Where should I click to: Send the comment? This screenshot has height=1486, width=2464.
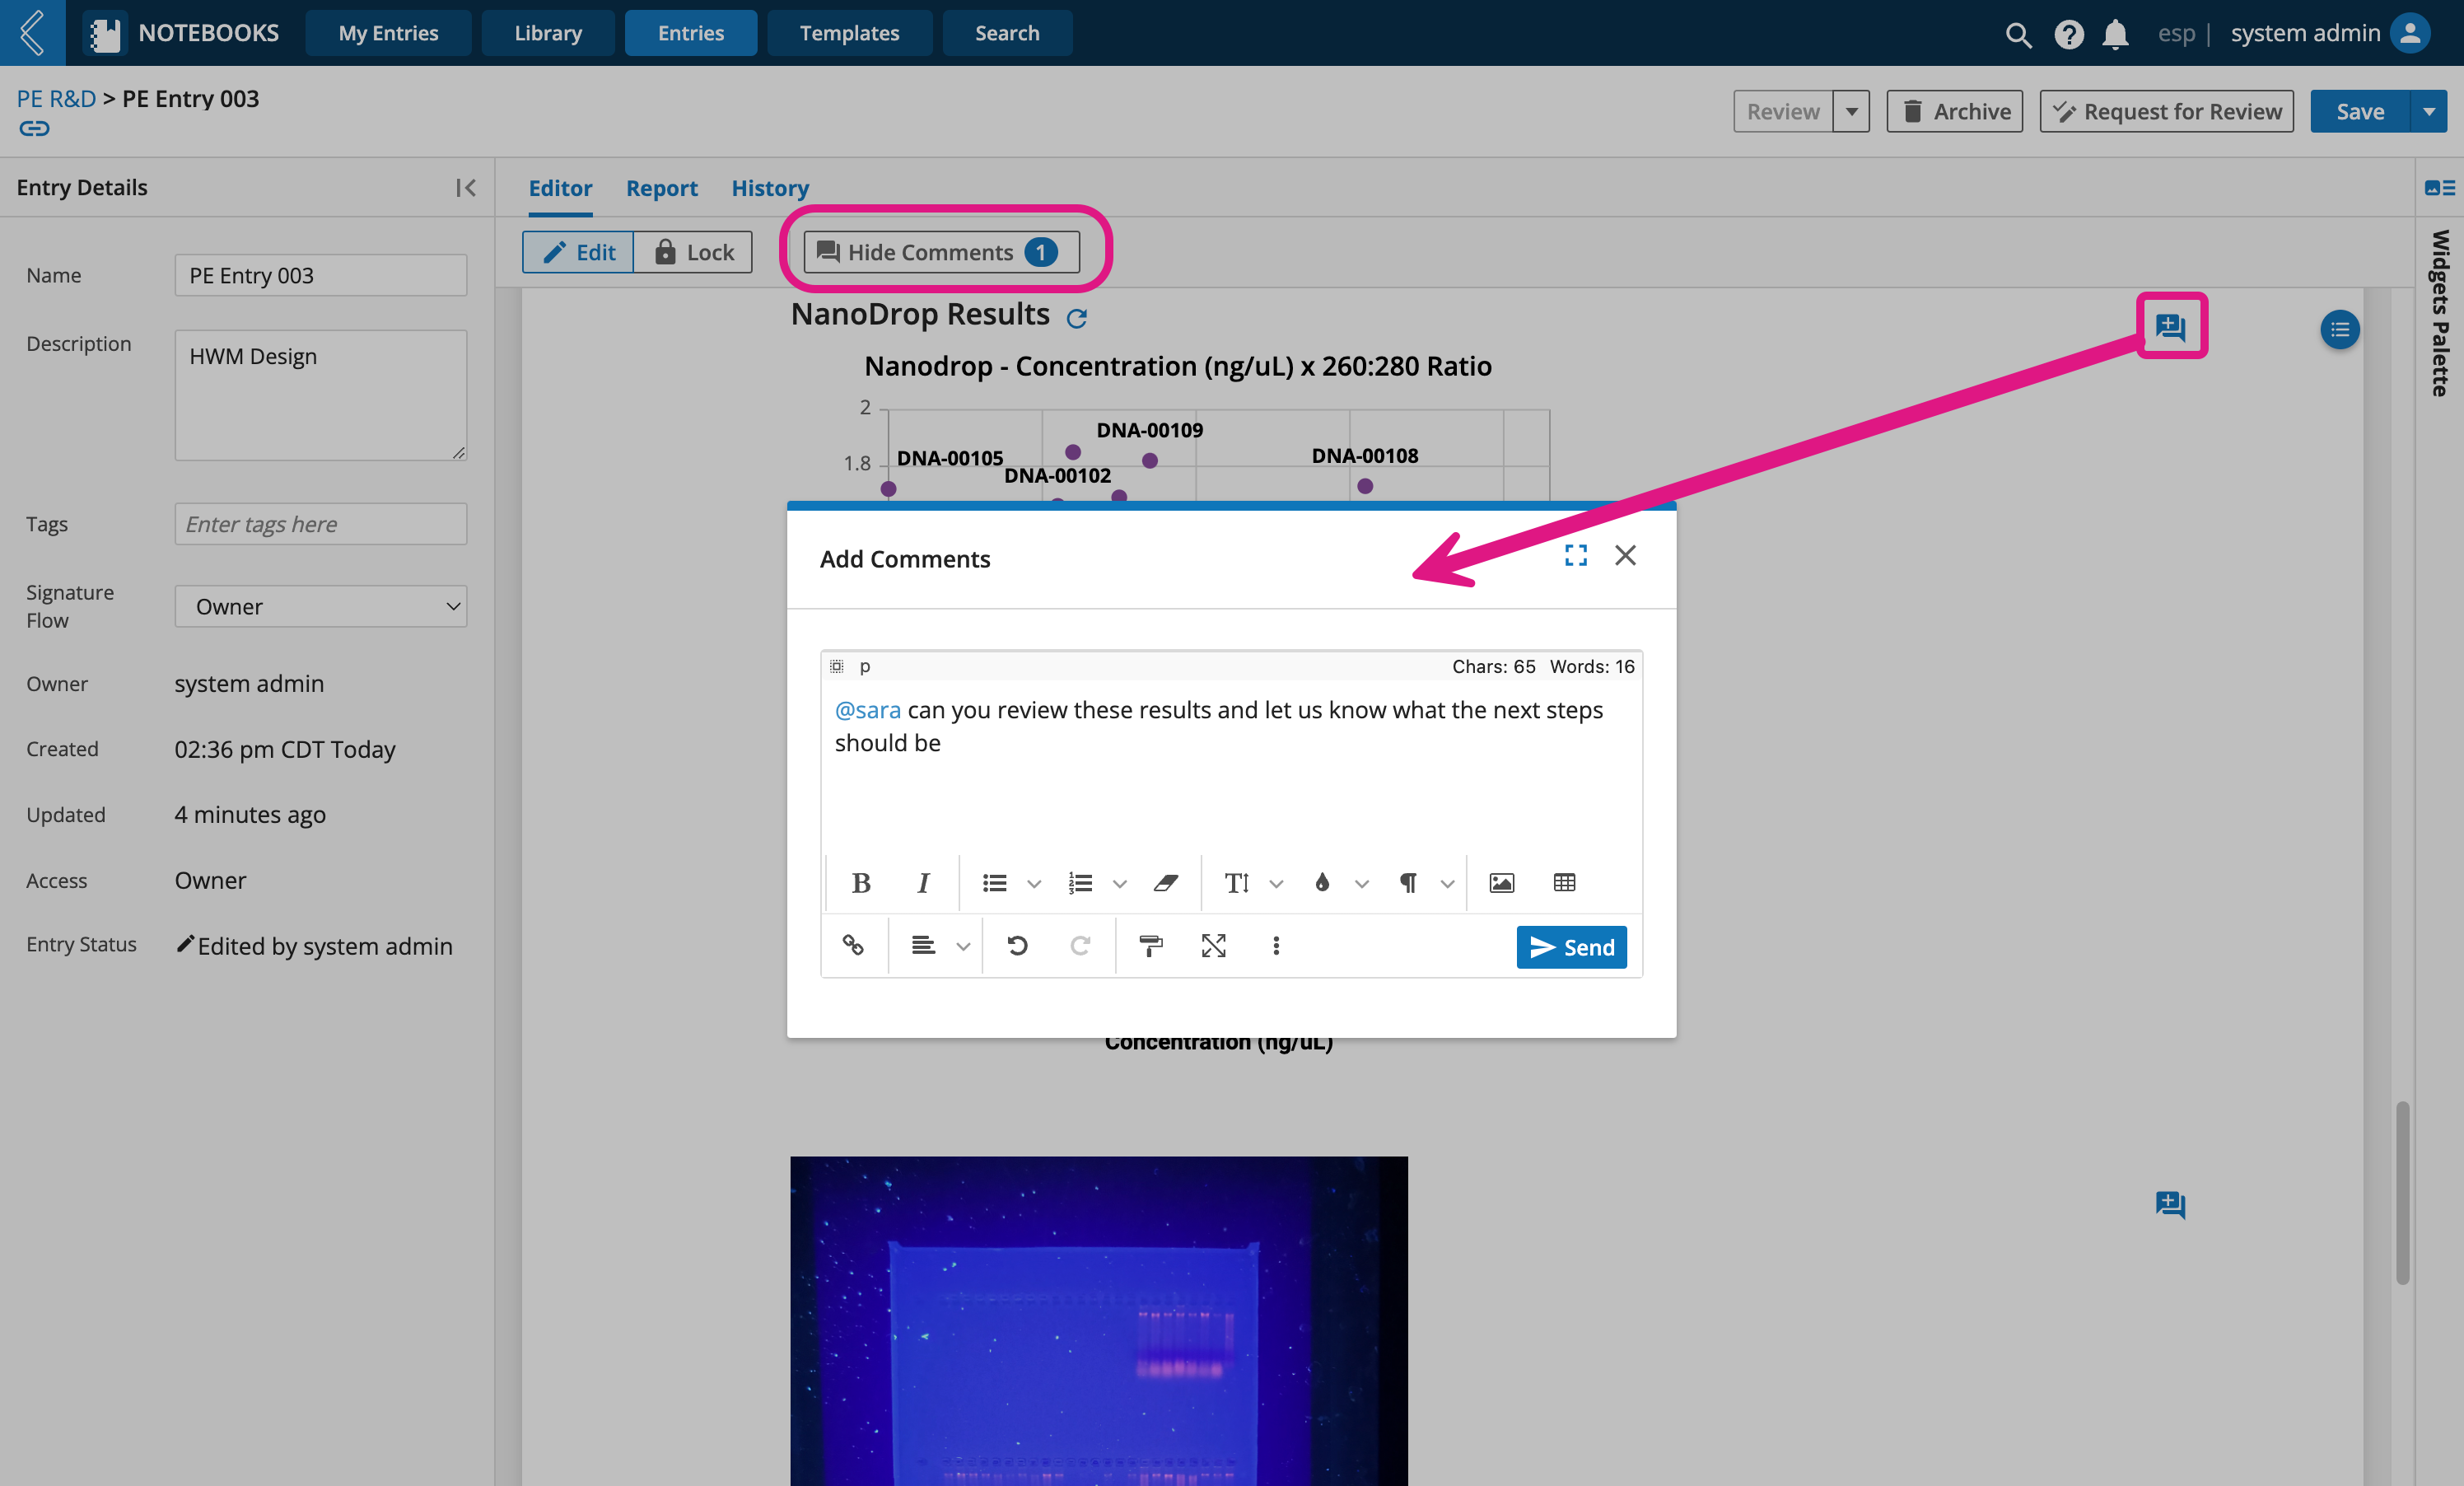1571,947
